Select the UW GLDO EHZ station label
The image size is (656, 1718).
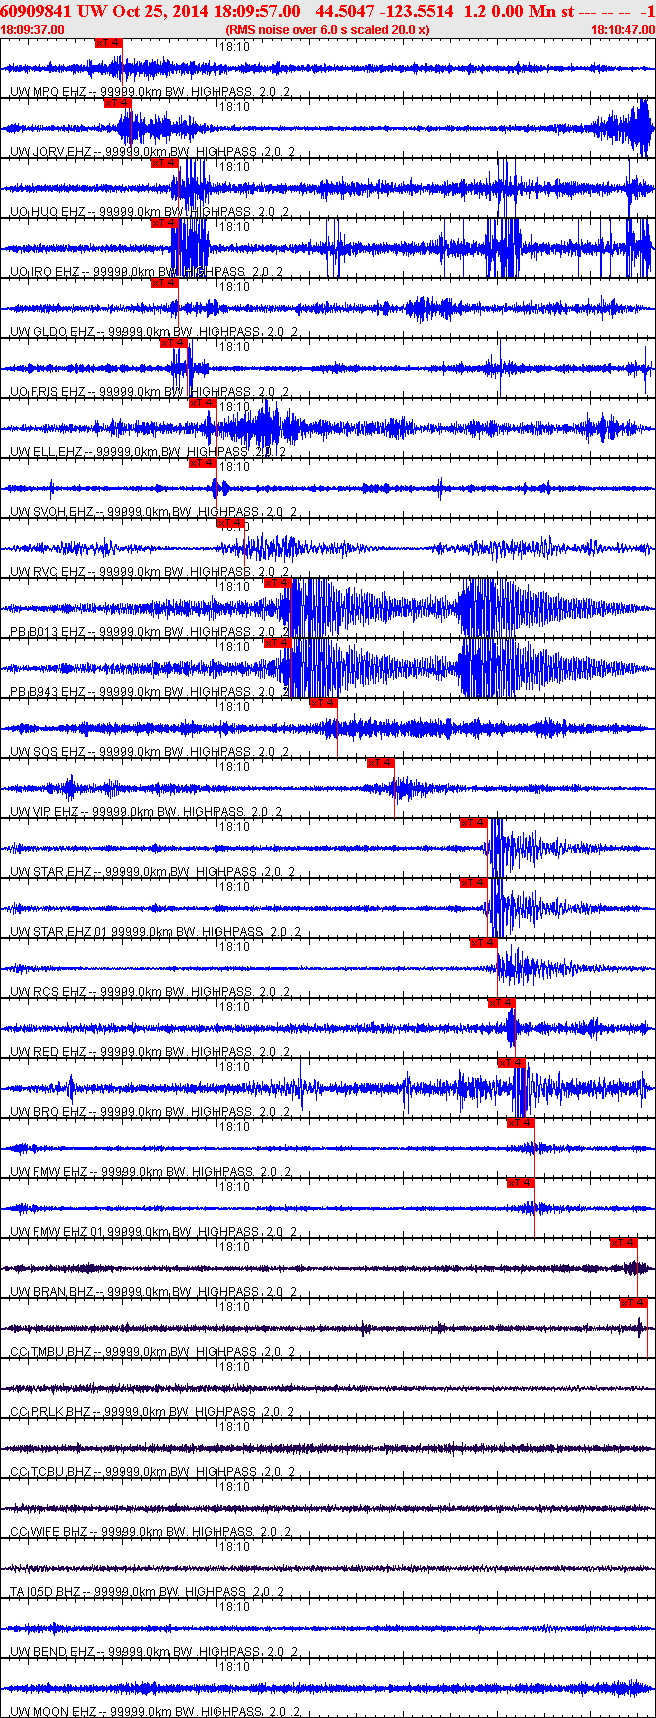point(52,332)
